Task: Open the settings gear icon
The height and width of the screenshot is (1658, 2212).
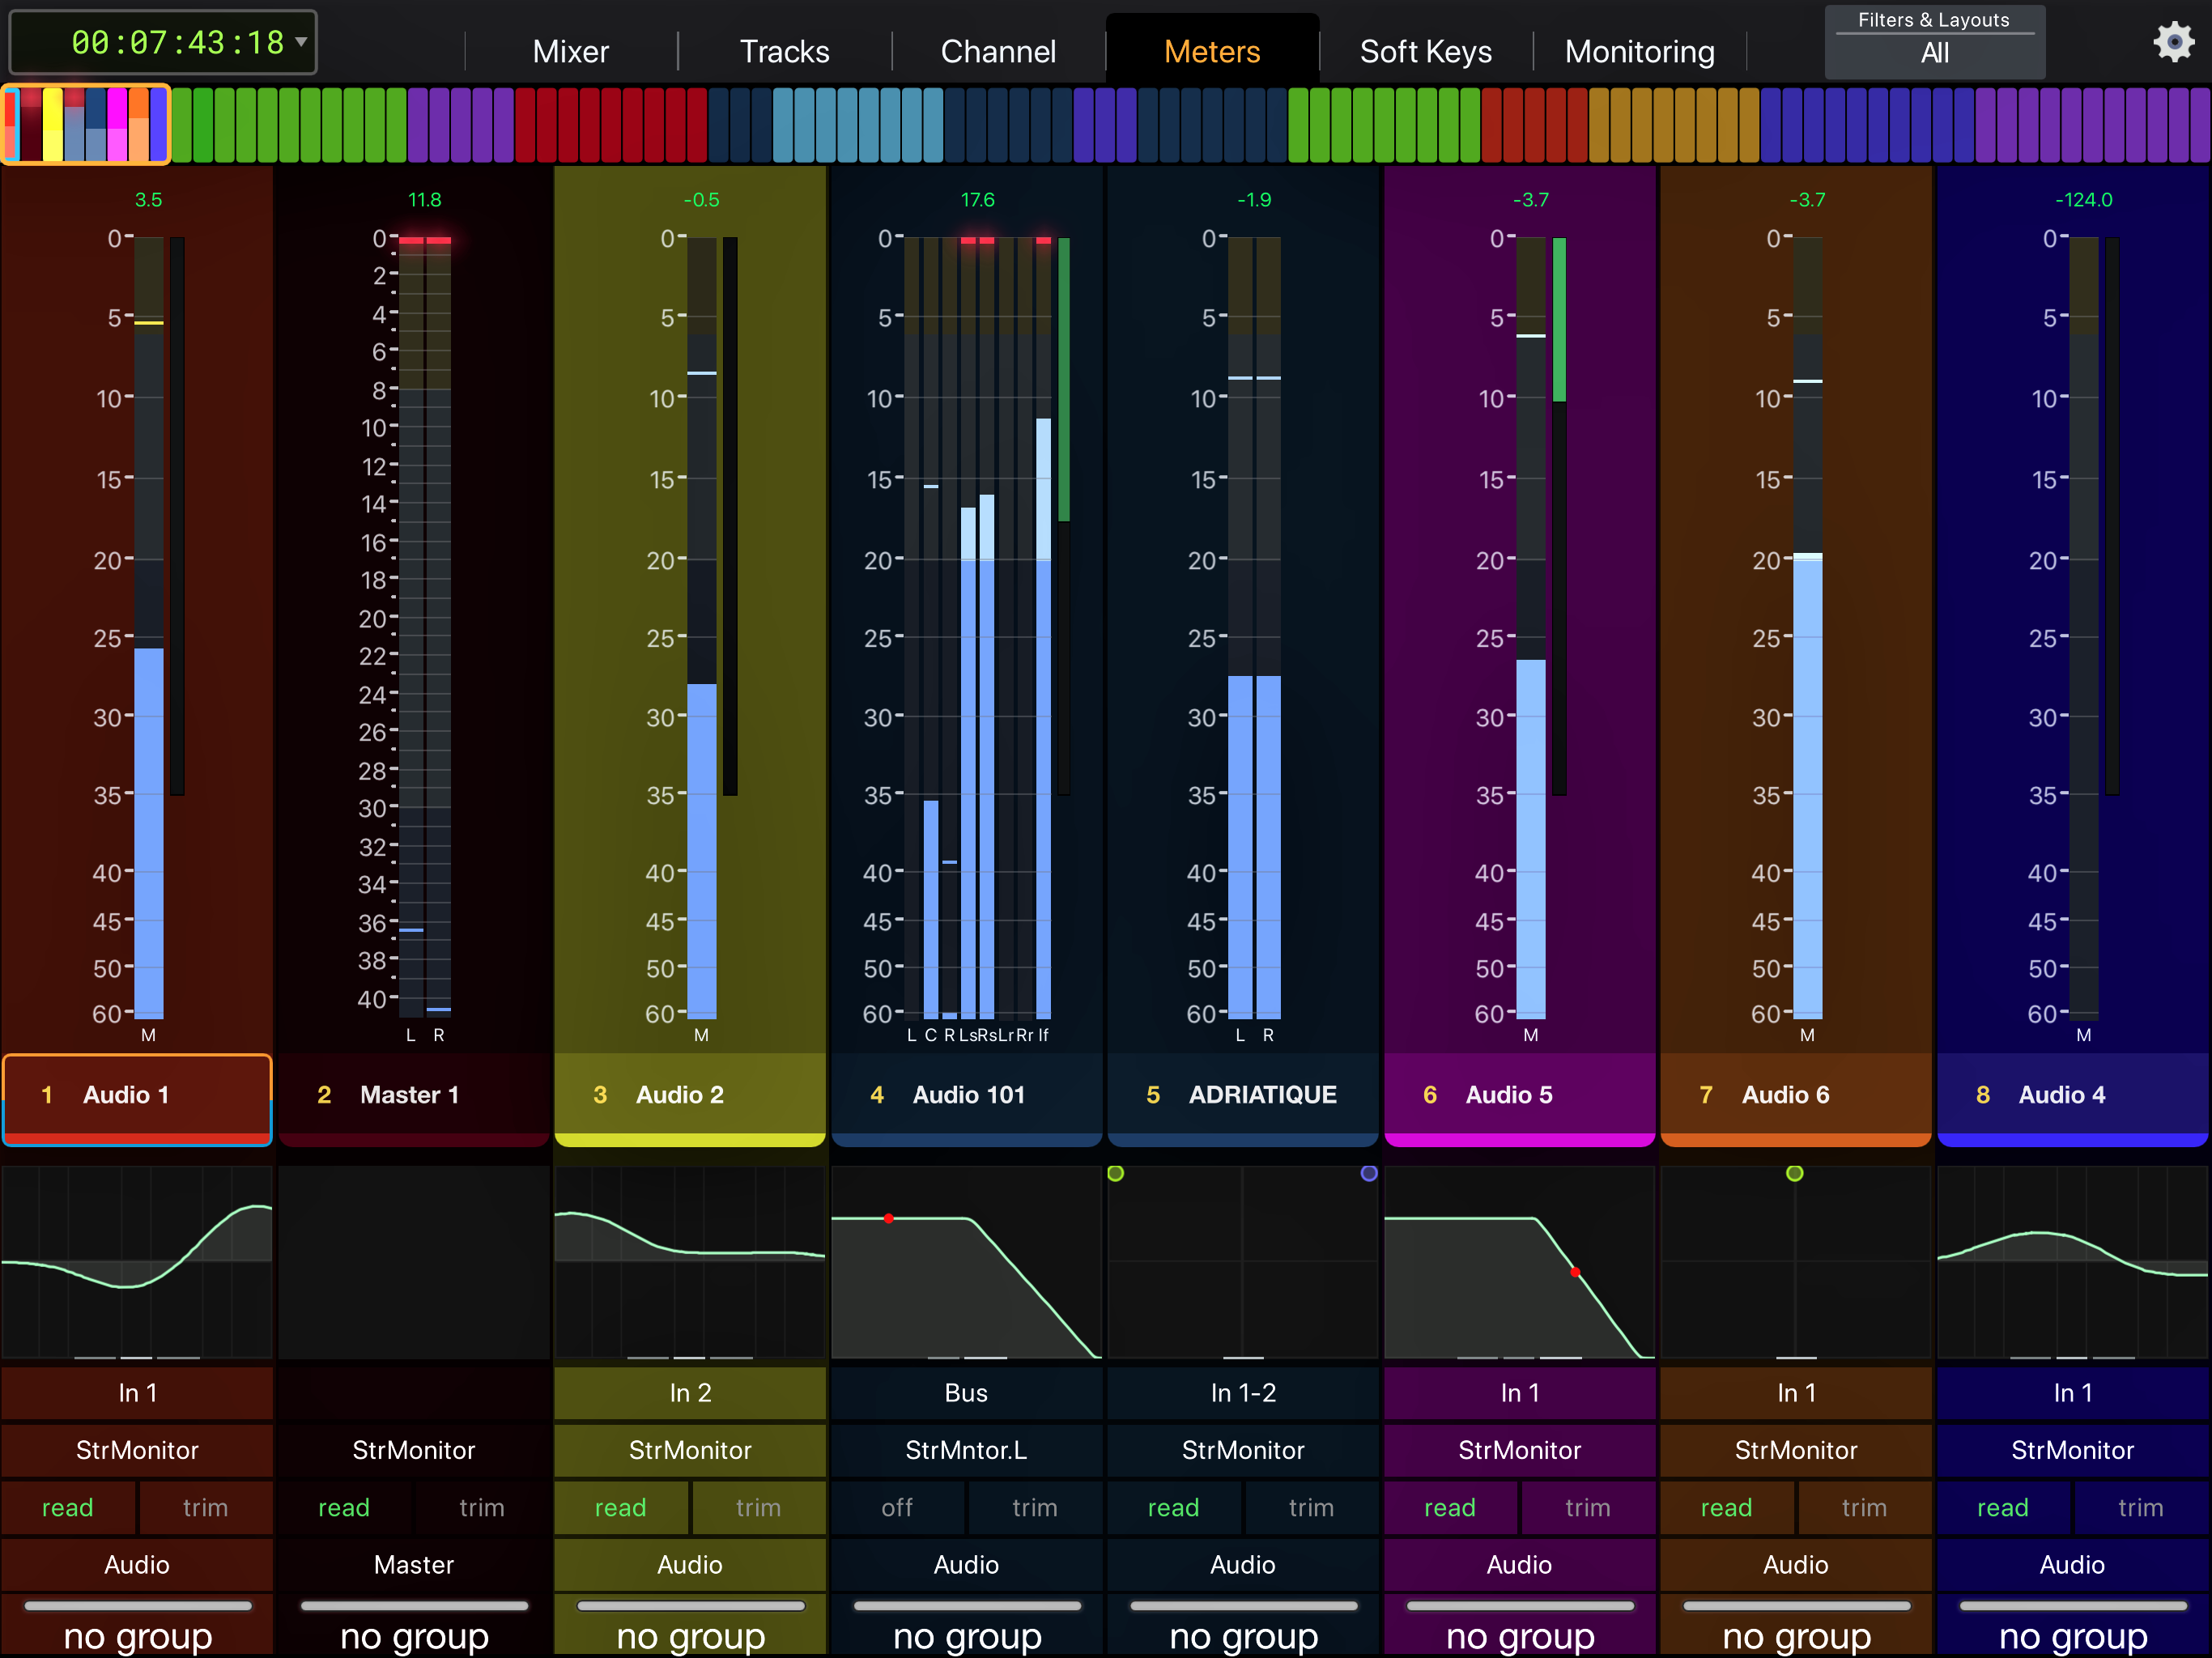Action: [2172, 42]
